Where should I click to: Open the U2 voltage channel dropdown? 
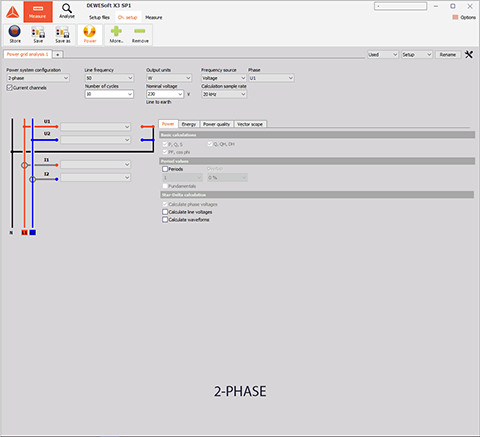pyautogui.click(x=95, y=140)
